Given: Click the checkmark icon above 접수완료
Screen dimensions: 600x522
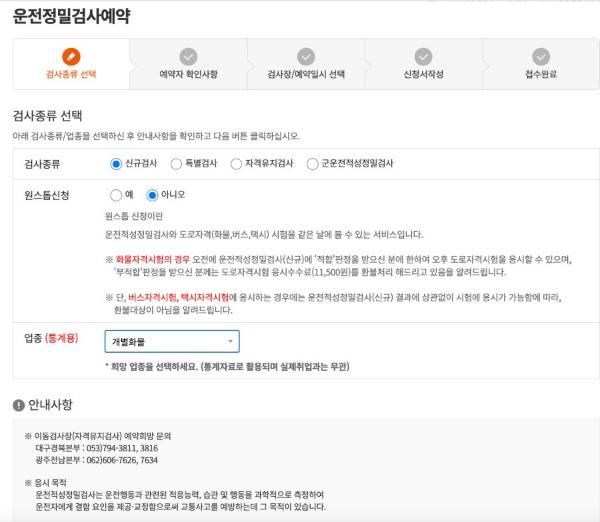Looking at the screenshot, I should coord(541,57).
